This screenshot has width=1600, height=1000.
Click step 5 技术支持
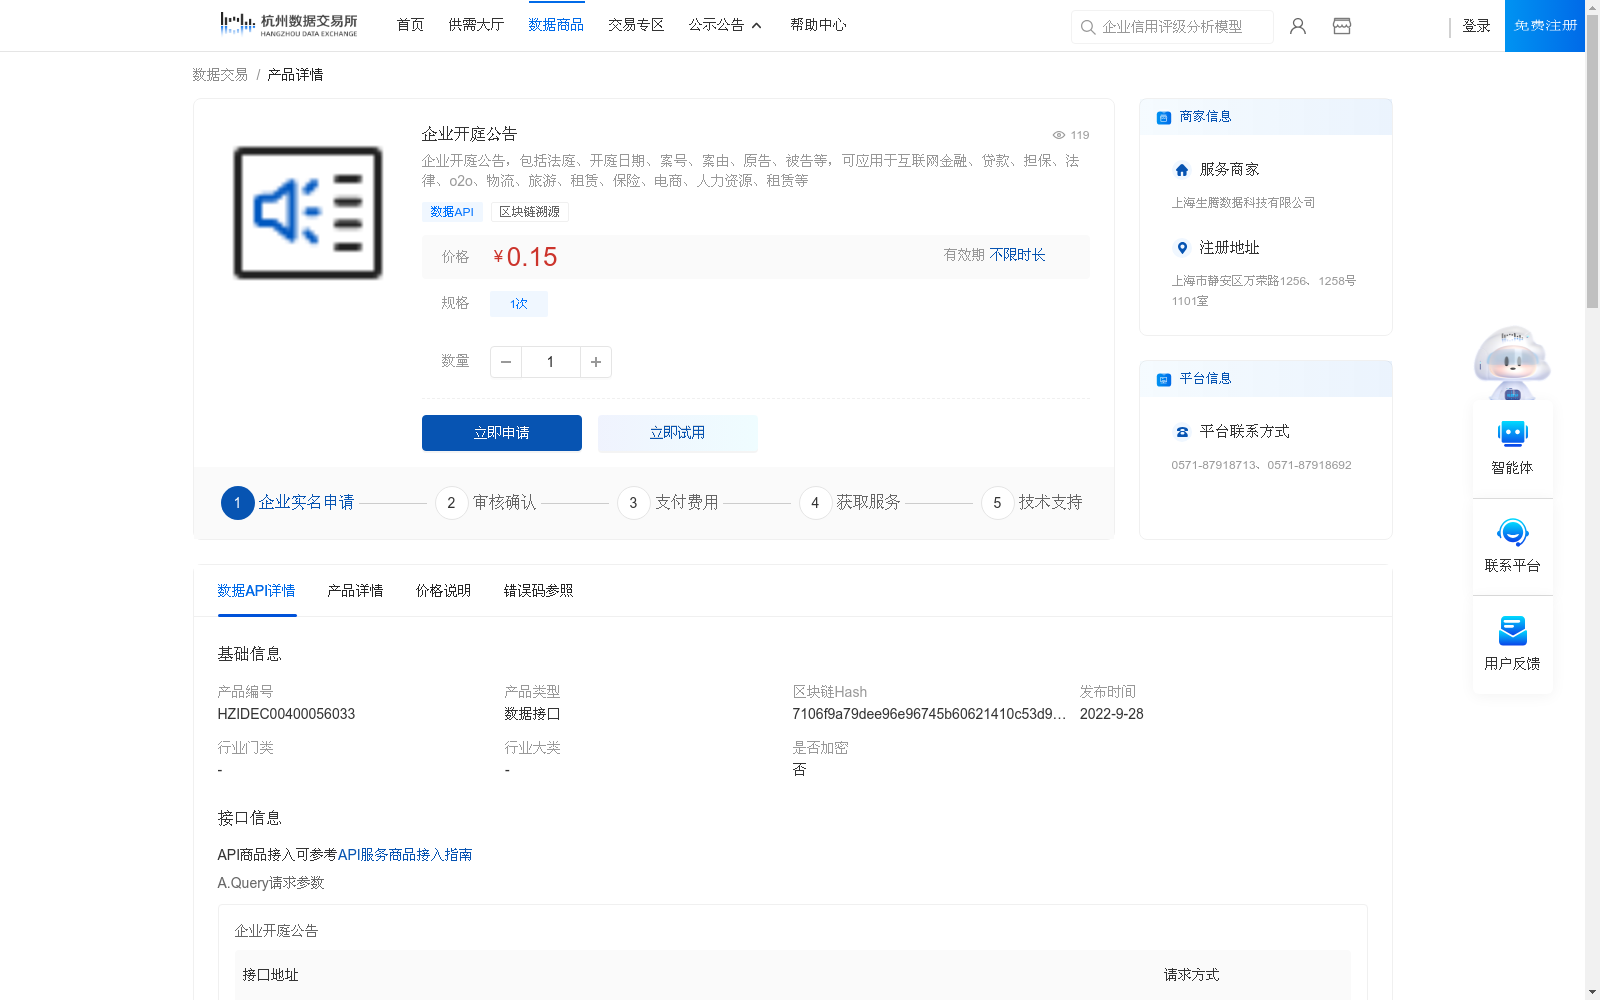point(1032,503)
